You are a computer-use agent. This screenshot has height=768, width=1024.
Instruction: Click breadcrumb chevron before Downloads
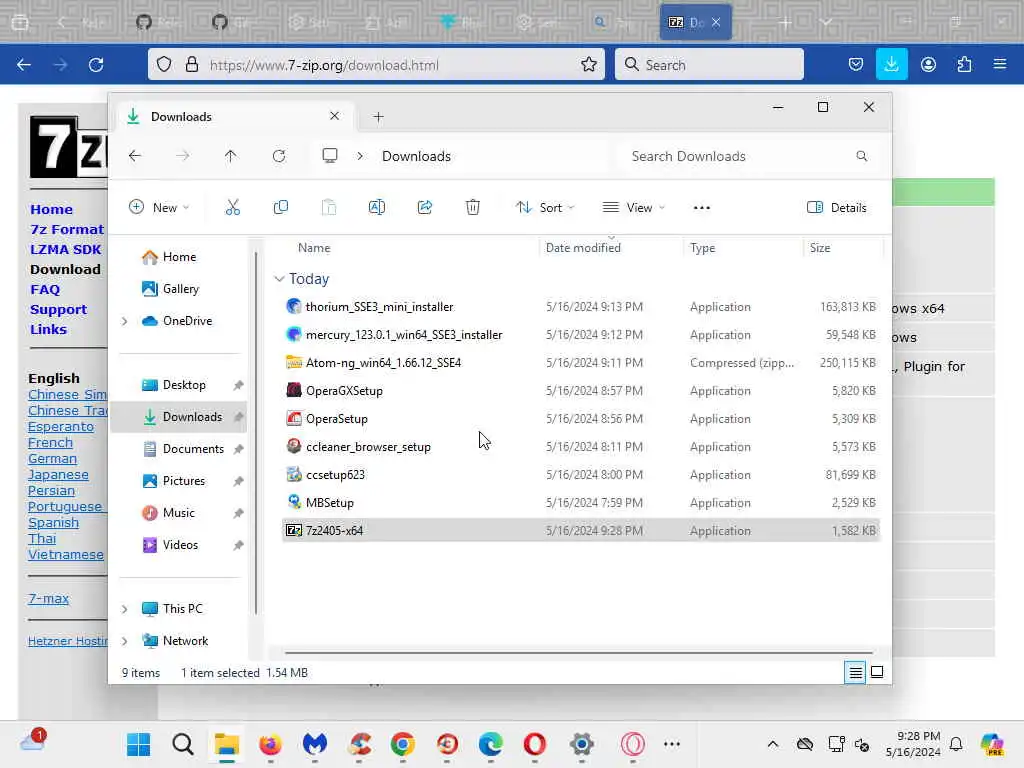[360, 156]
